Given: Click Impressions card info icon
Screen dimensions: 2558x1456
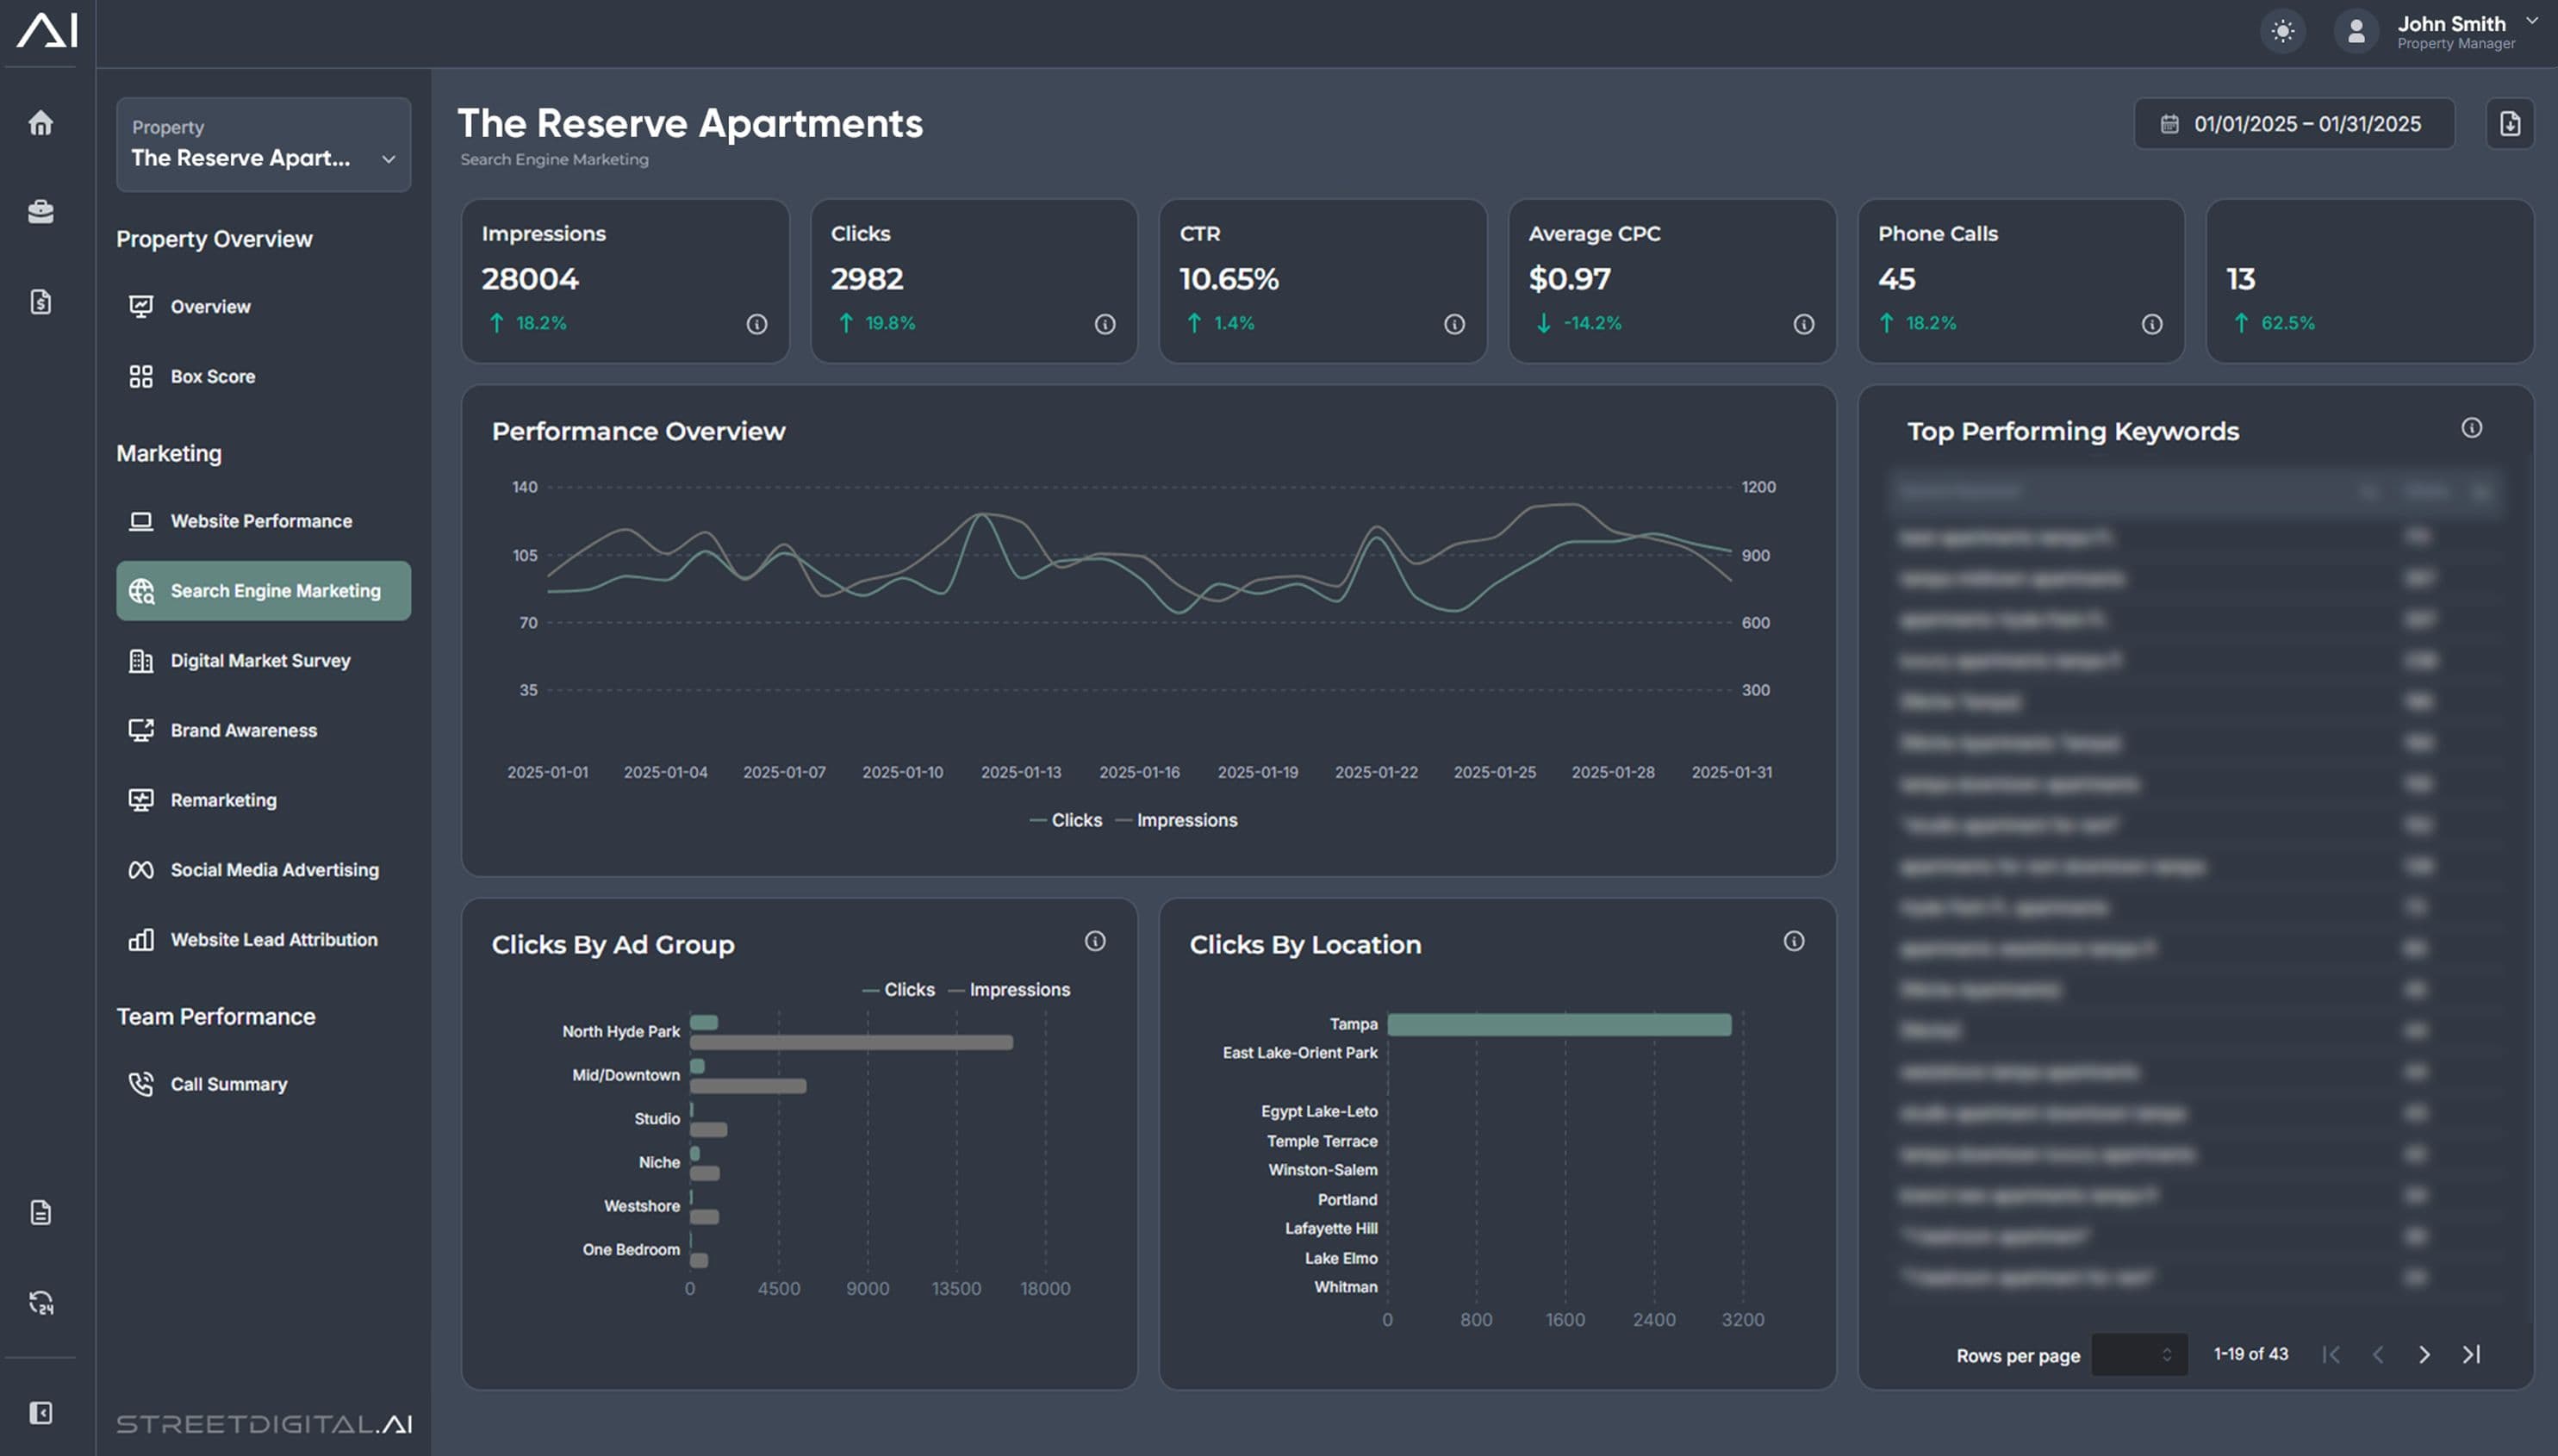Looking at the screenshot, I should (x=756, y=324).
